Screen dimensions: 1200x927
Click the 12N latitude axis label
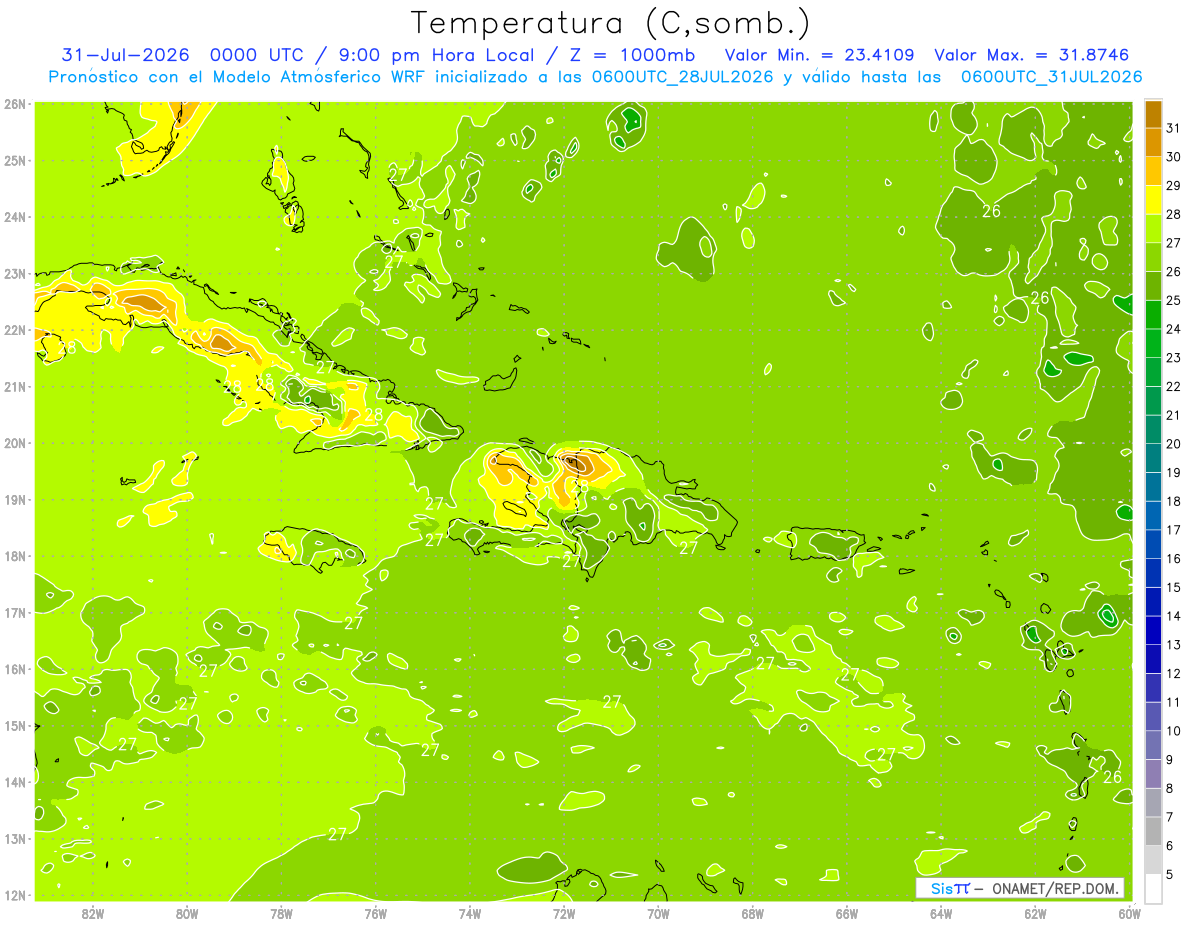[15, 895]
